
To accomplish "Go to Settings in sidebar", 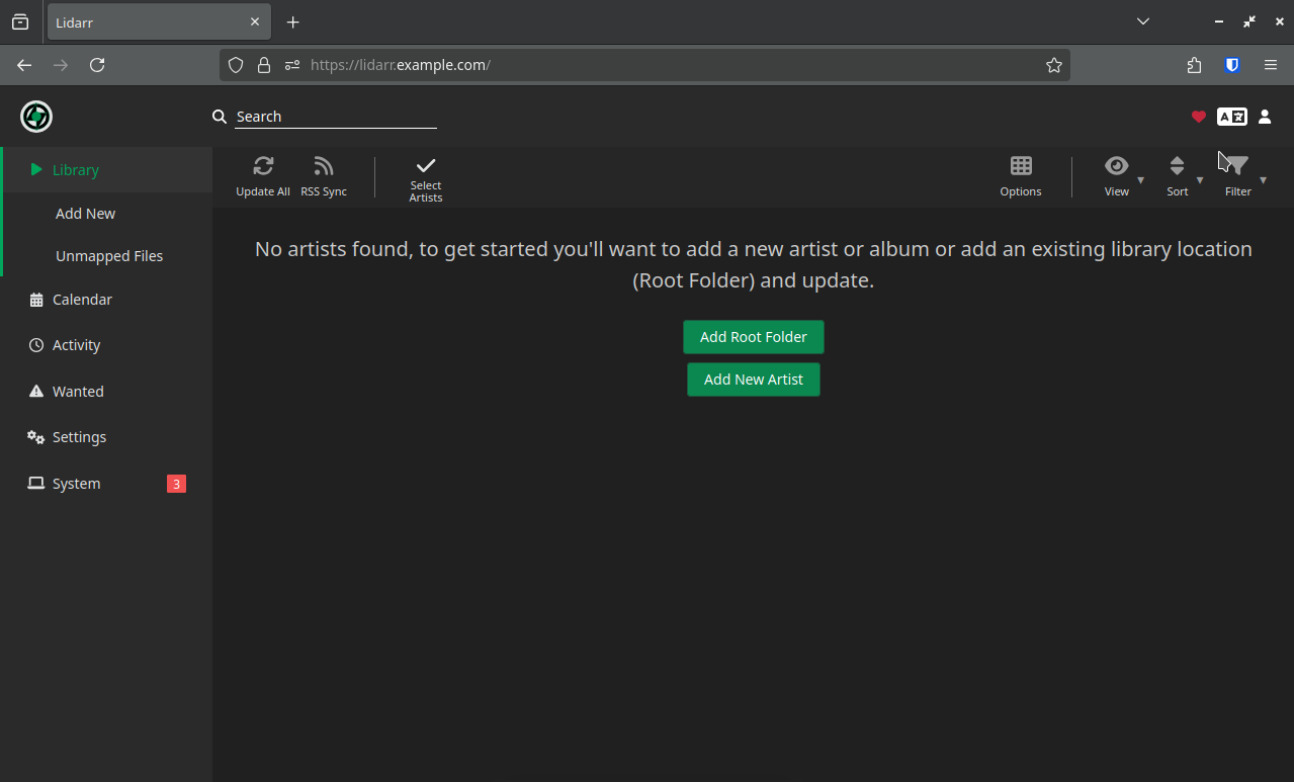I will tap(79, 437).
